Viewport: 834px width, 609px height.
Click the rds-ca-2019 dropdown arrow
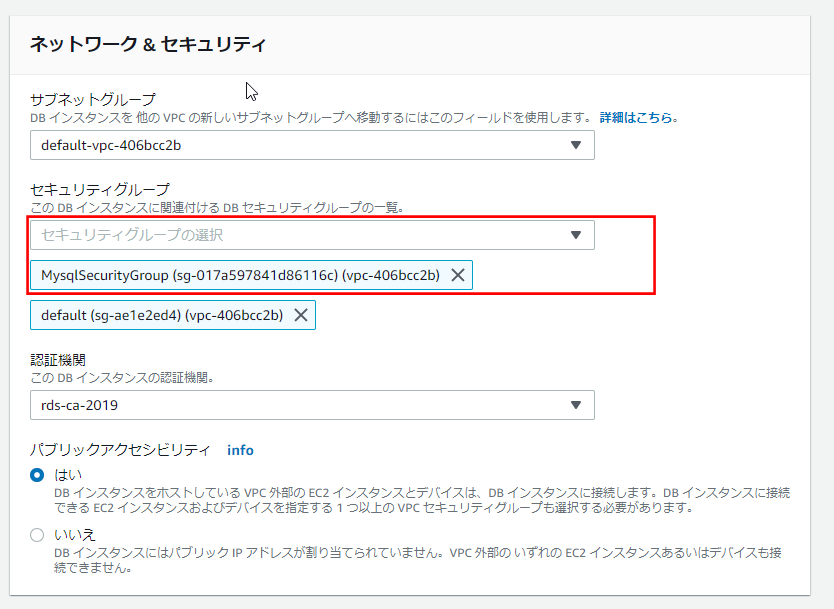576,405
